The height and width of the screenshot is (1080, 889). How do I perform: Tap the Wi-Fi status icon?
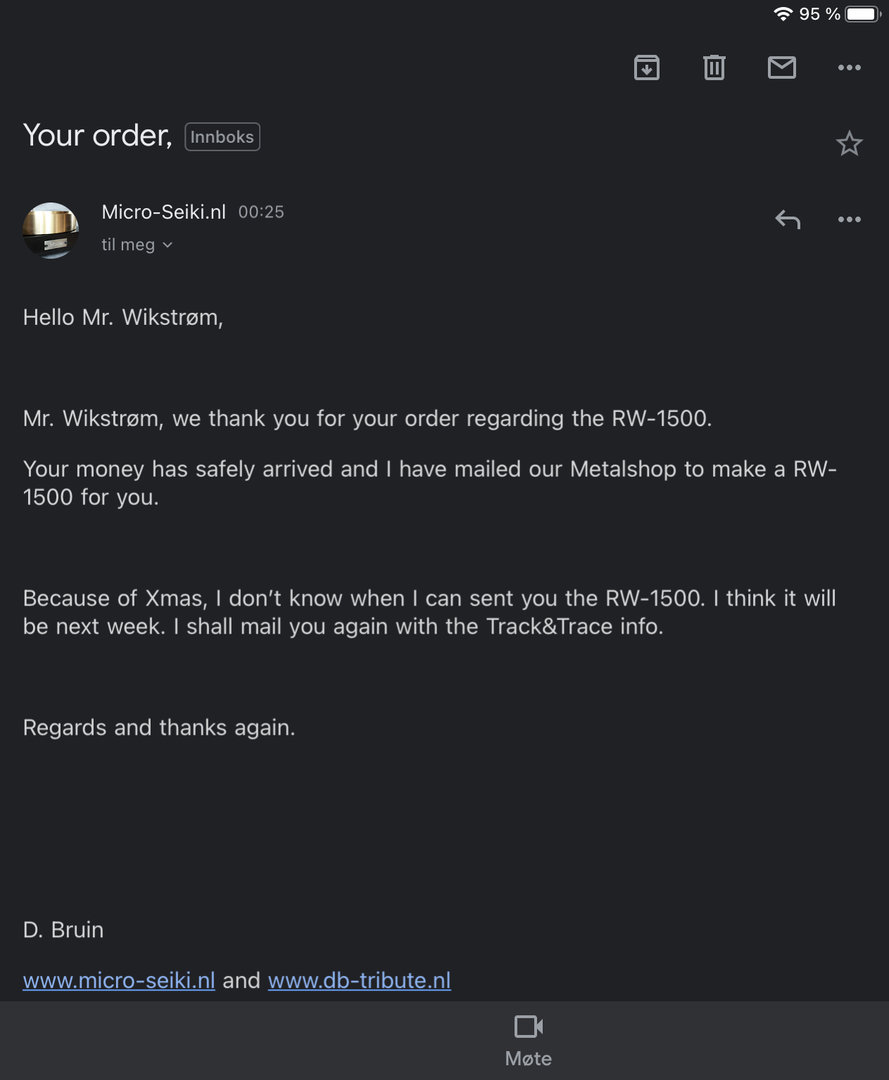pos(783,14)
